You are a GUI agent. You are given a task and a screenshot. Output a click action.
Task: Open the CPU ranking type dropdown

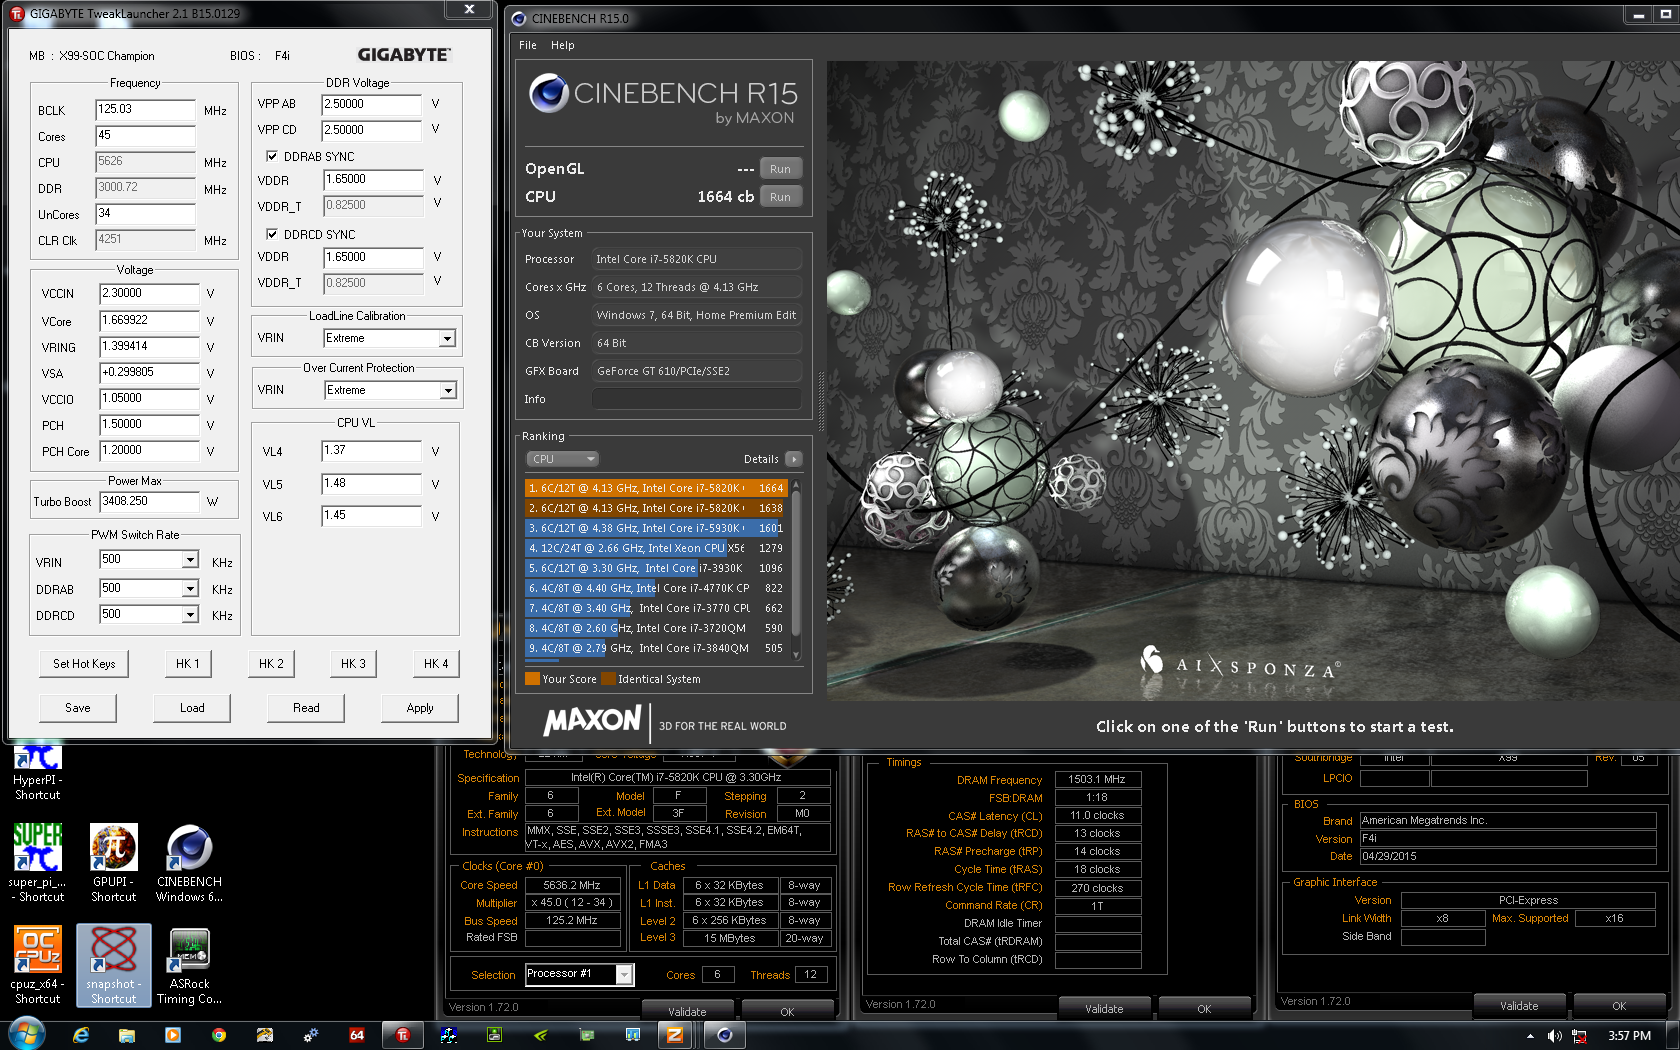coord(562,459)
